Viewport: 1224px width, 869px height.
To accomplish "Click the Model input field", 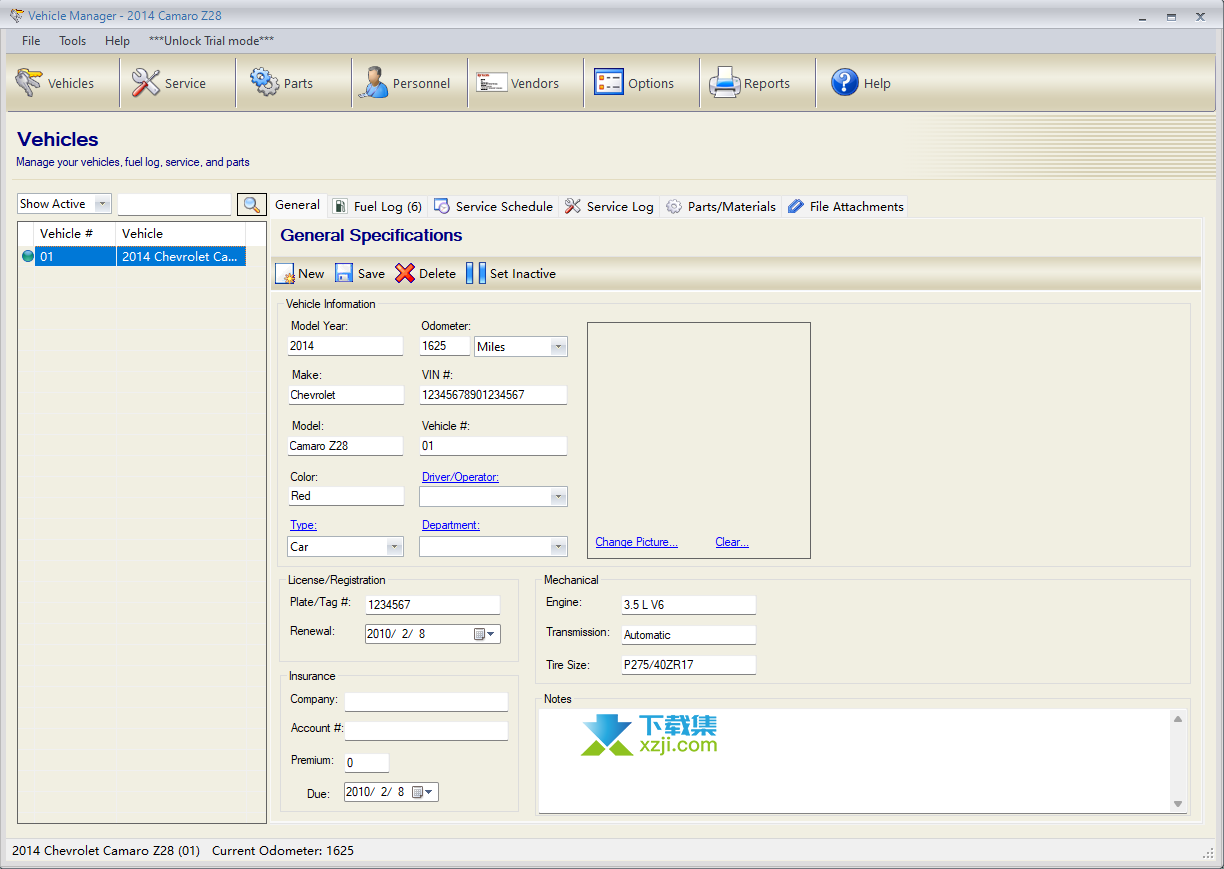I will [345, 446].
